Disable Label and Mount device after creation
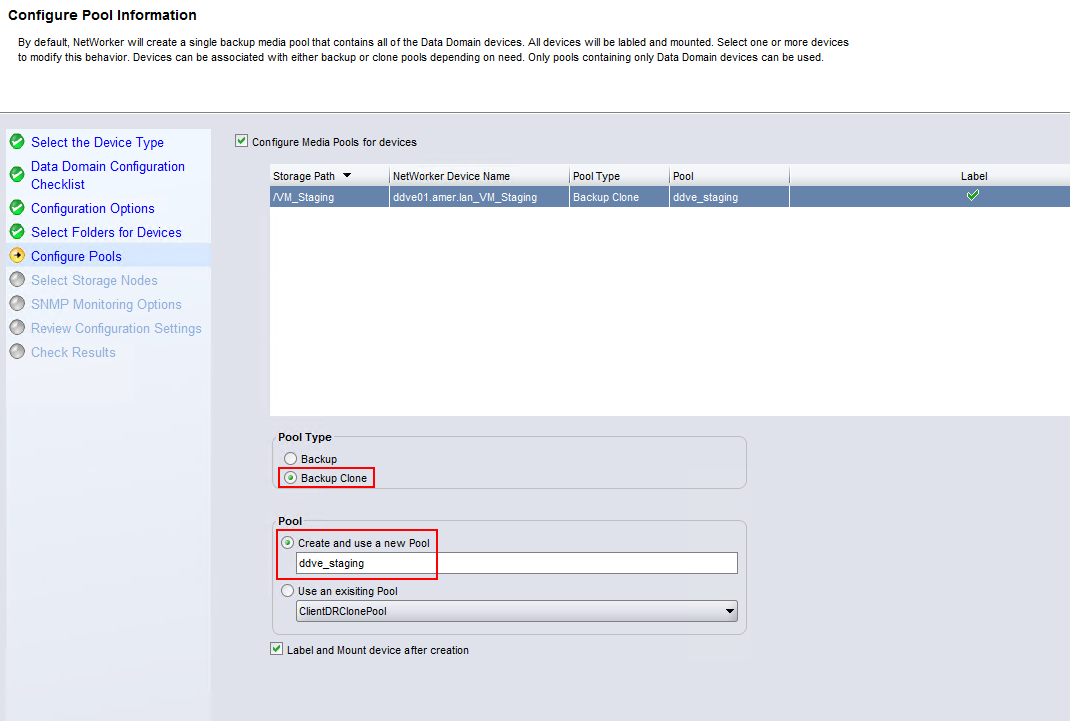 click(276, 648)
